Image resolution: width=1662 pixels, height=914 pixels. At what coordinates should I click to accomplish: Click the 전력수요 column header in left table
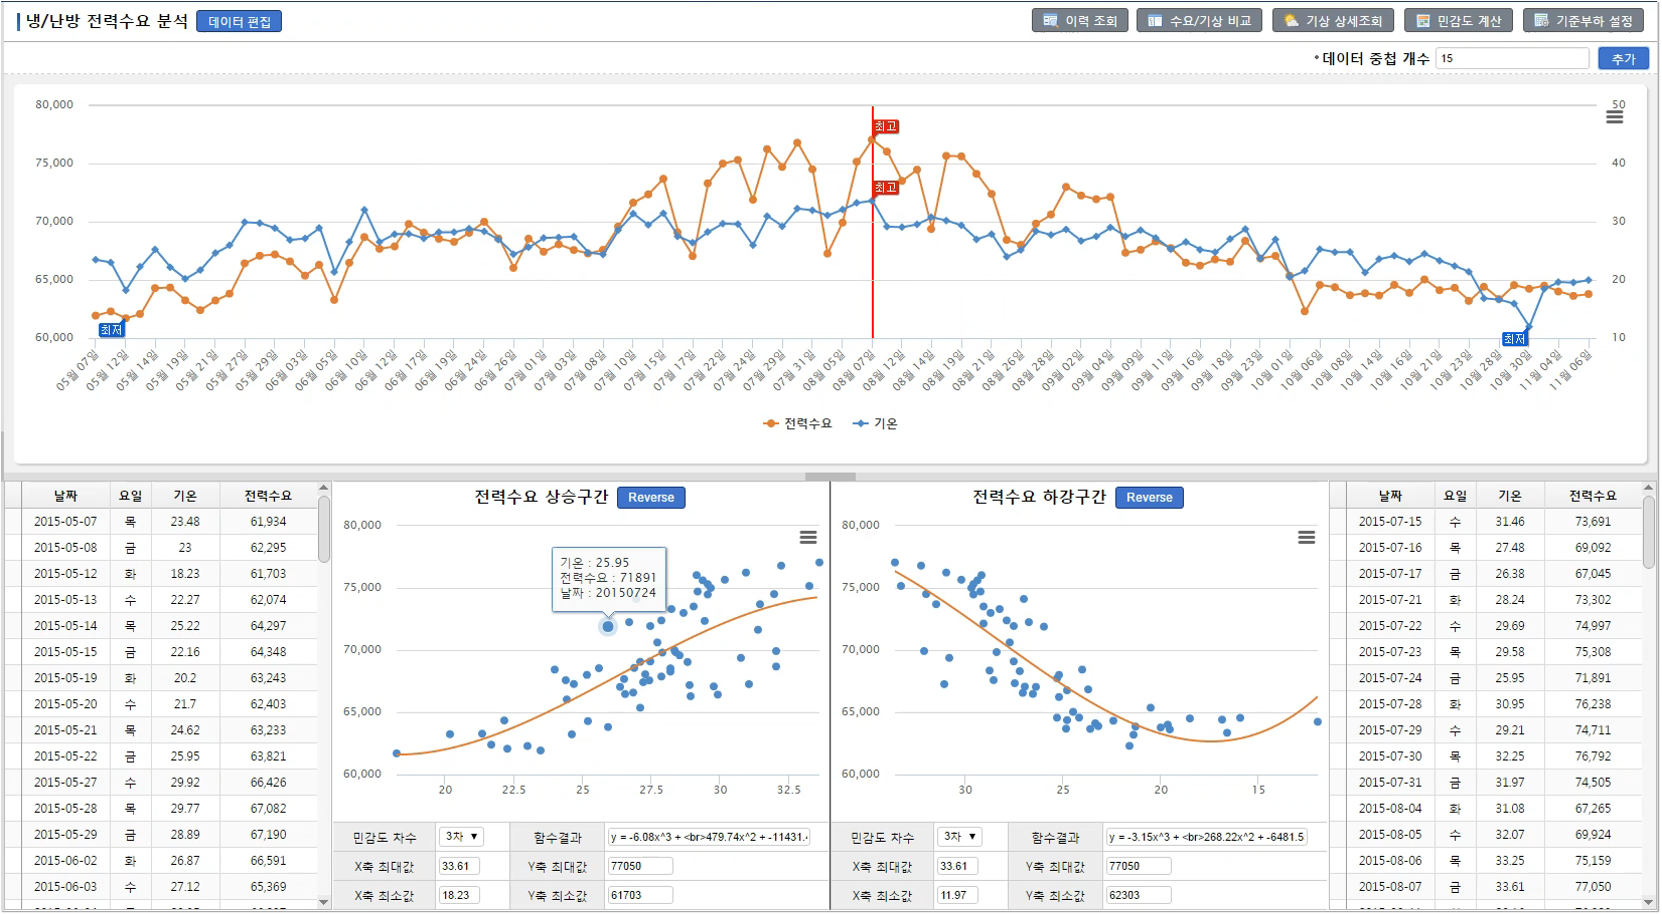(x=268, y=496)
